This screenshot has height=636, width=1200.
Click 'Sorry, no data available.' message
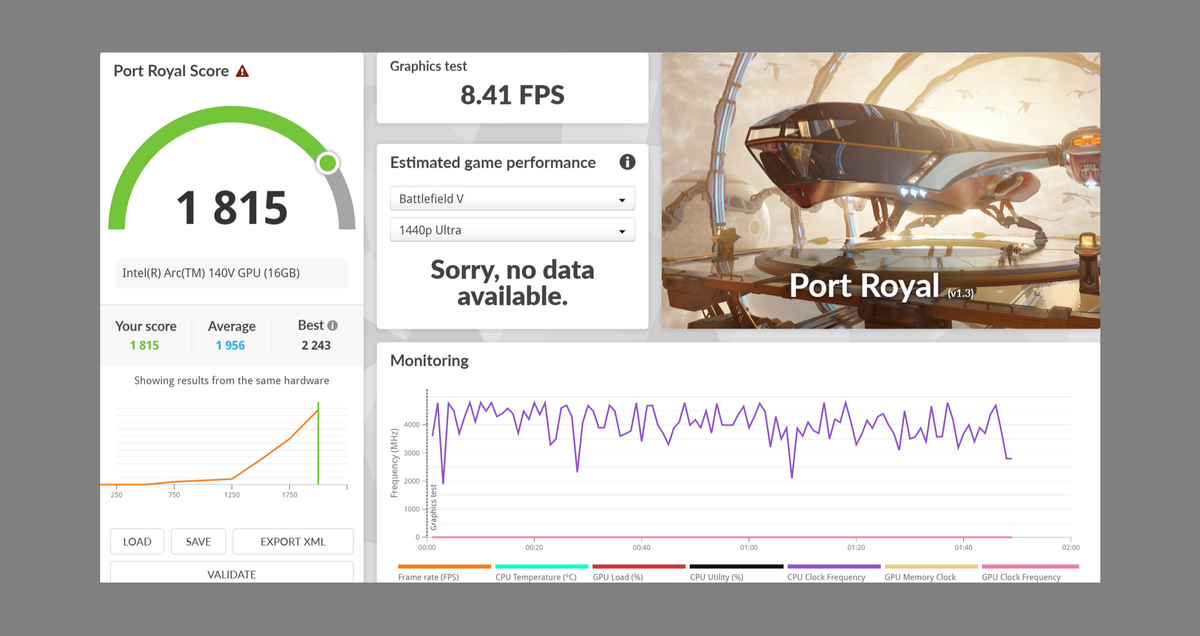click(512, 283)
